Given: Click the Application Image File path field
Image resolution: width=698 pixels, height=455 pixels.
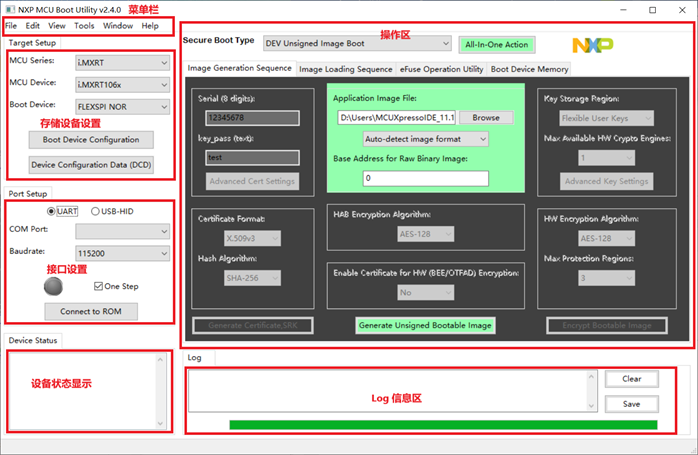Looking at the screenshot, I should coord(397,118).
